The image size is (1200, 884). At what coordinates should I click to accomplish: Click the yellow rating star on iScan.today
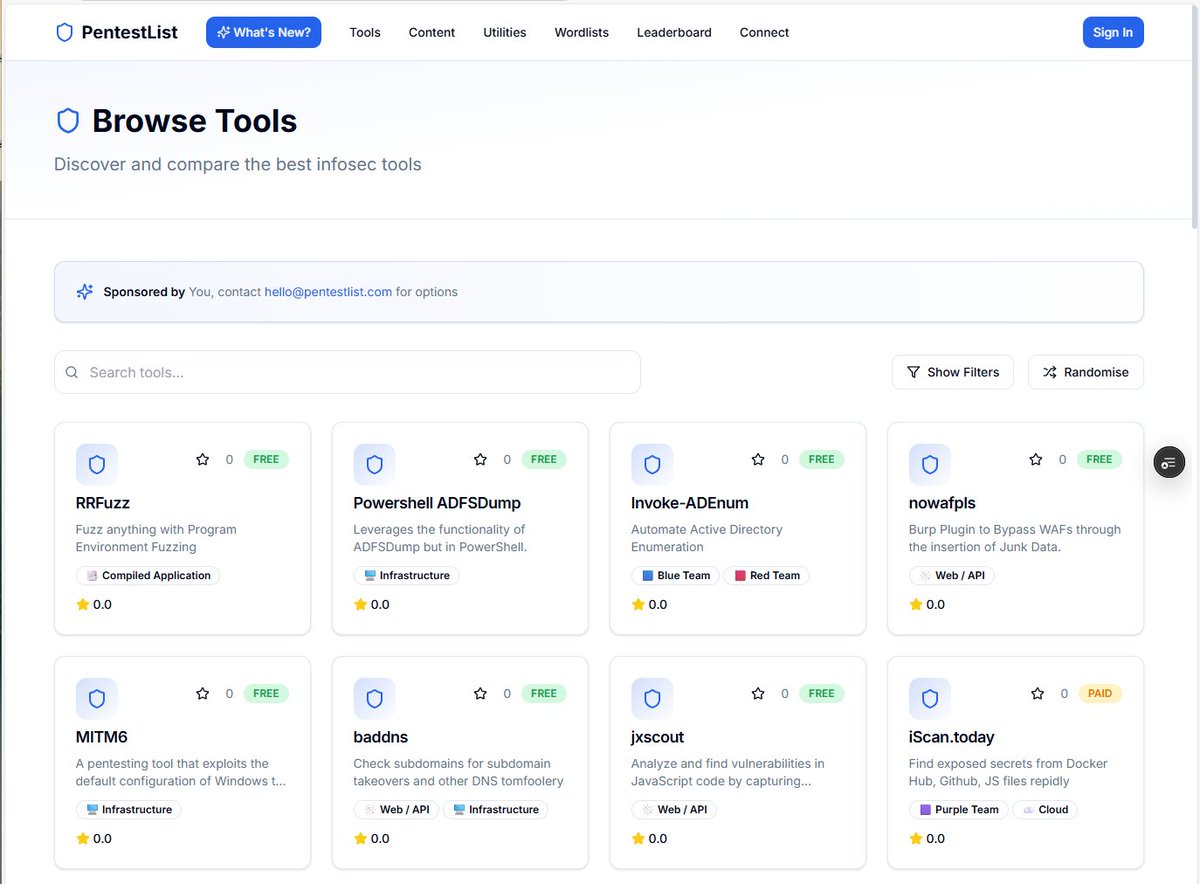[915, 838]
